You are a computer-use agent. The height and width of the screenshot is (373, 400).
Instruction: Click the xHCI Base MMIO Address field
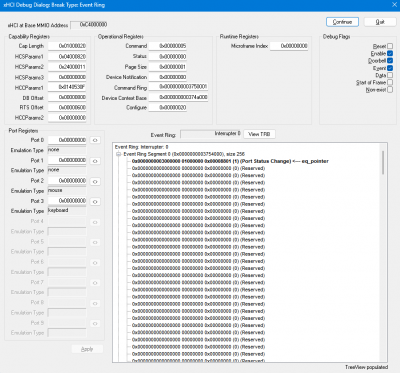tap(89, 25)
